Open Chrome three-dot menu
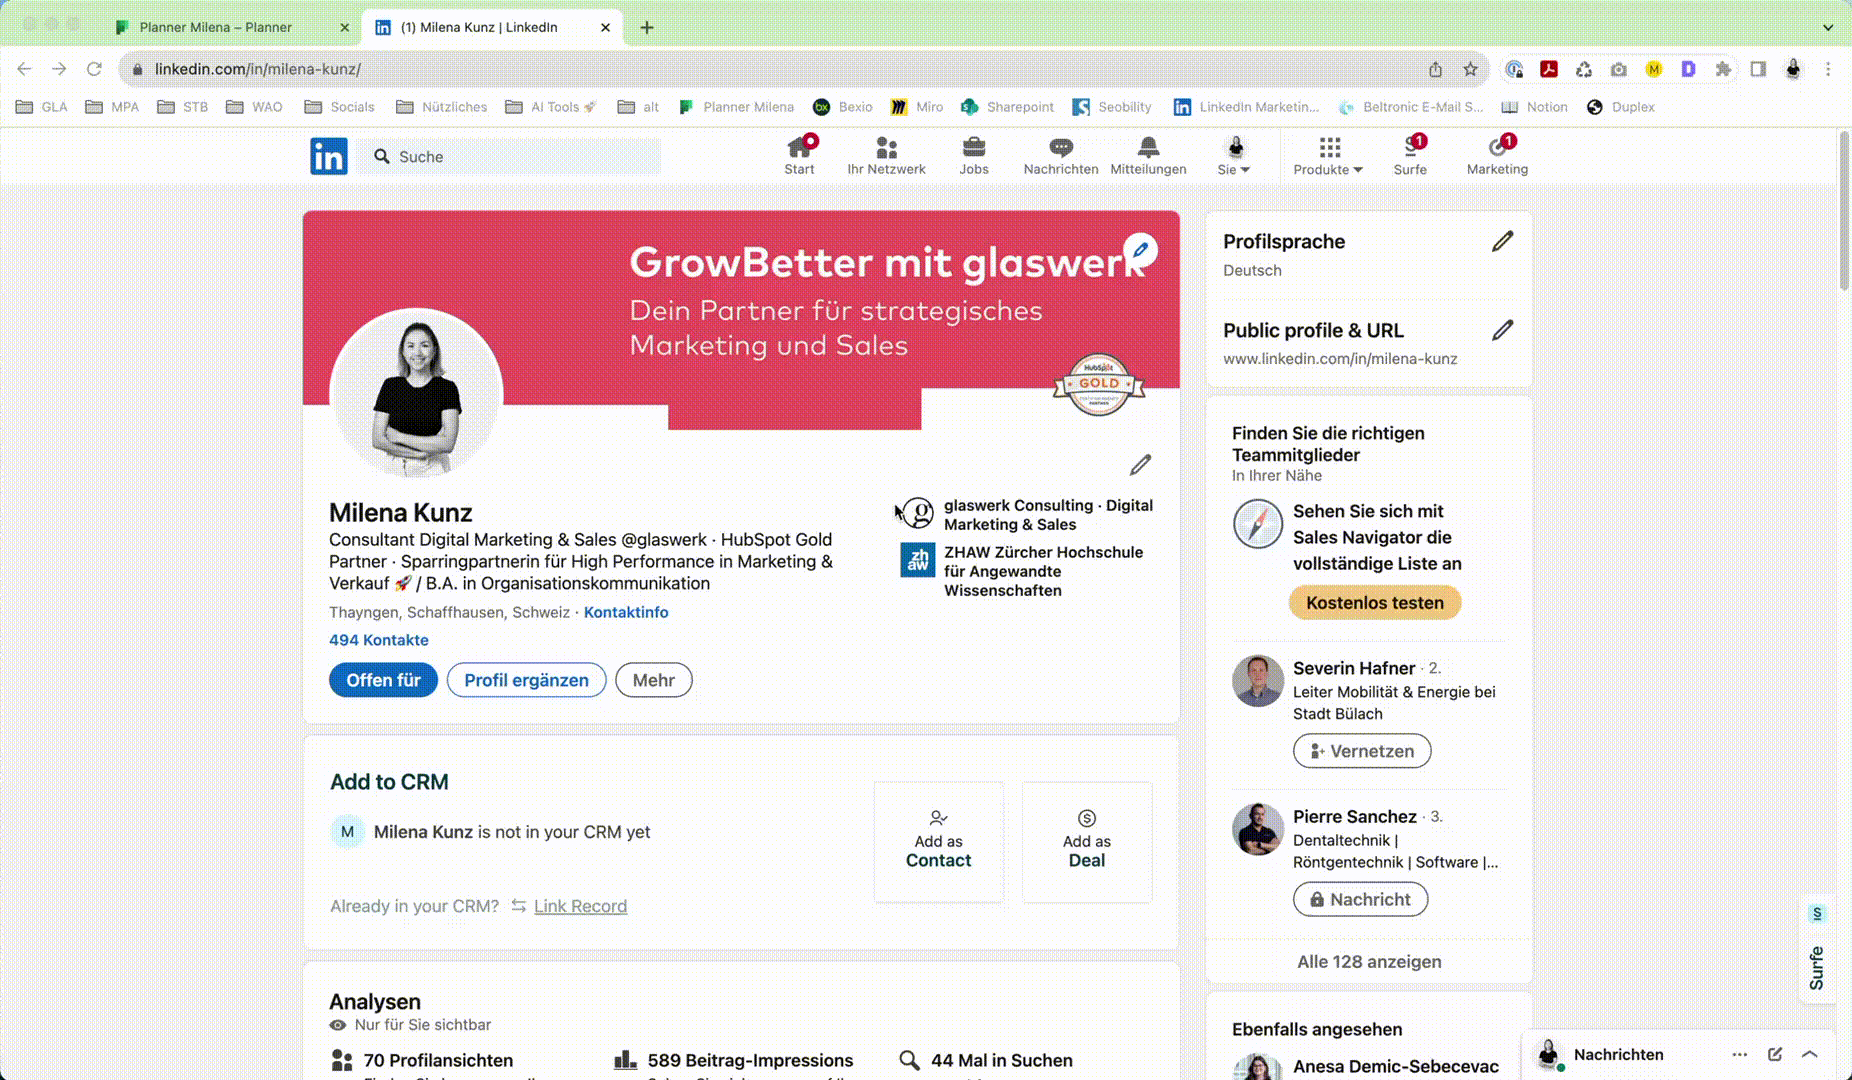This screenshot has height=1080, width=1852. coord(1828,69)
